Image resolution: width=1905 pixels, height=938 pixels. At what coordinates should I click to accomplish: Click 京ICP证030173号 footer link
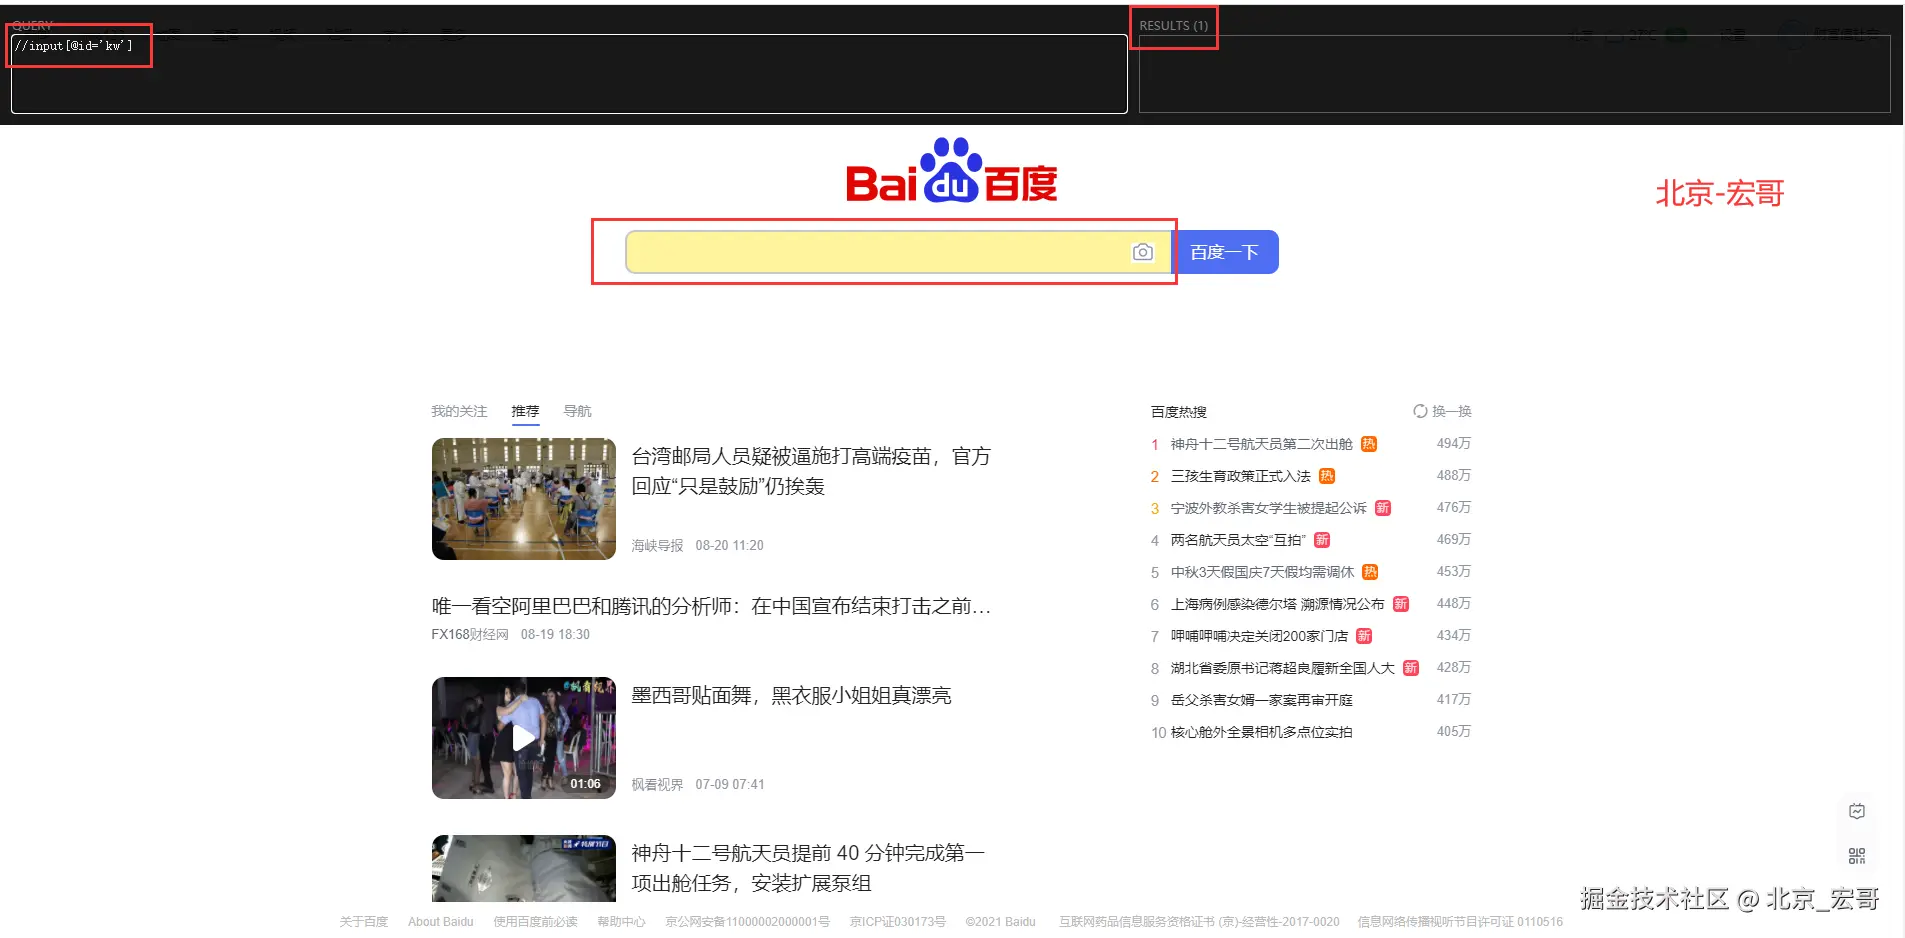(x=897, y=922)
